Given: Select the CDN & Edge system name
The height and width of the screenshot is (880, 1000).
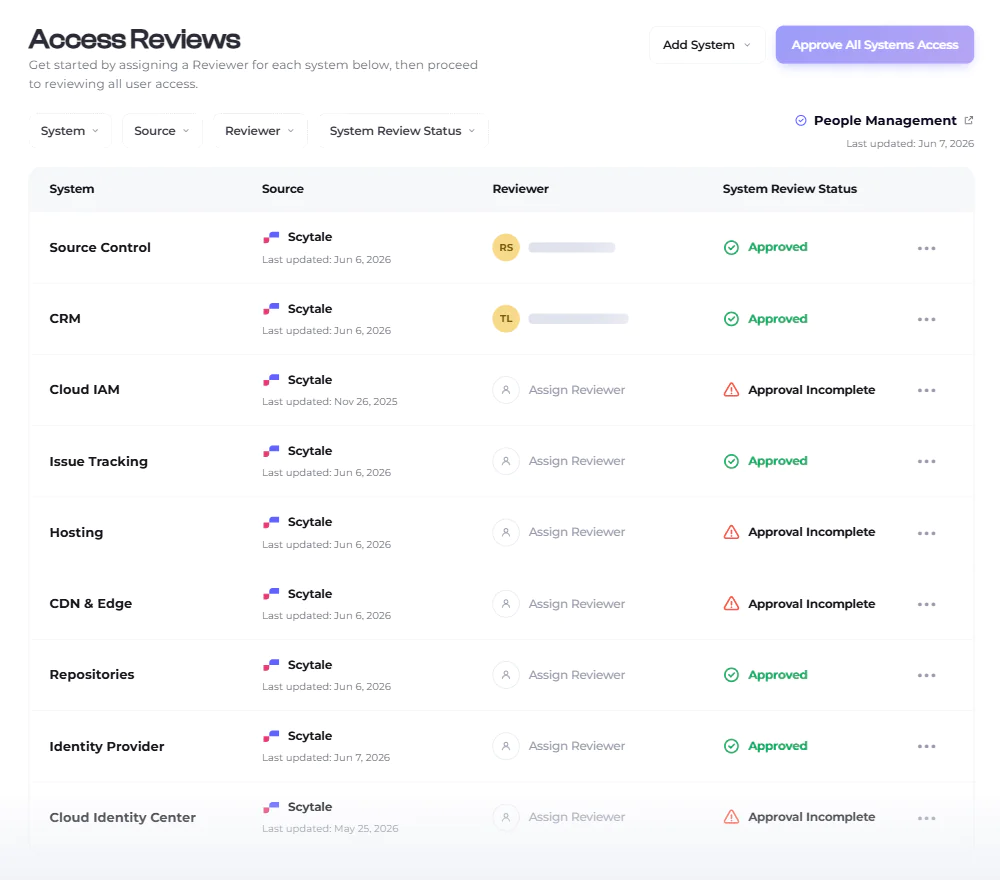Looking at the screenshot, I should pos(91,603).
